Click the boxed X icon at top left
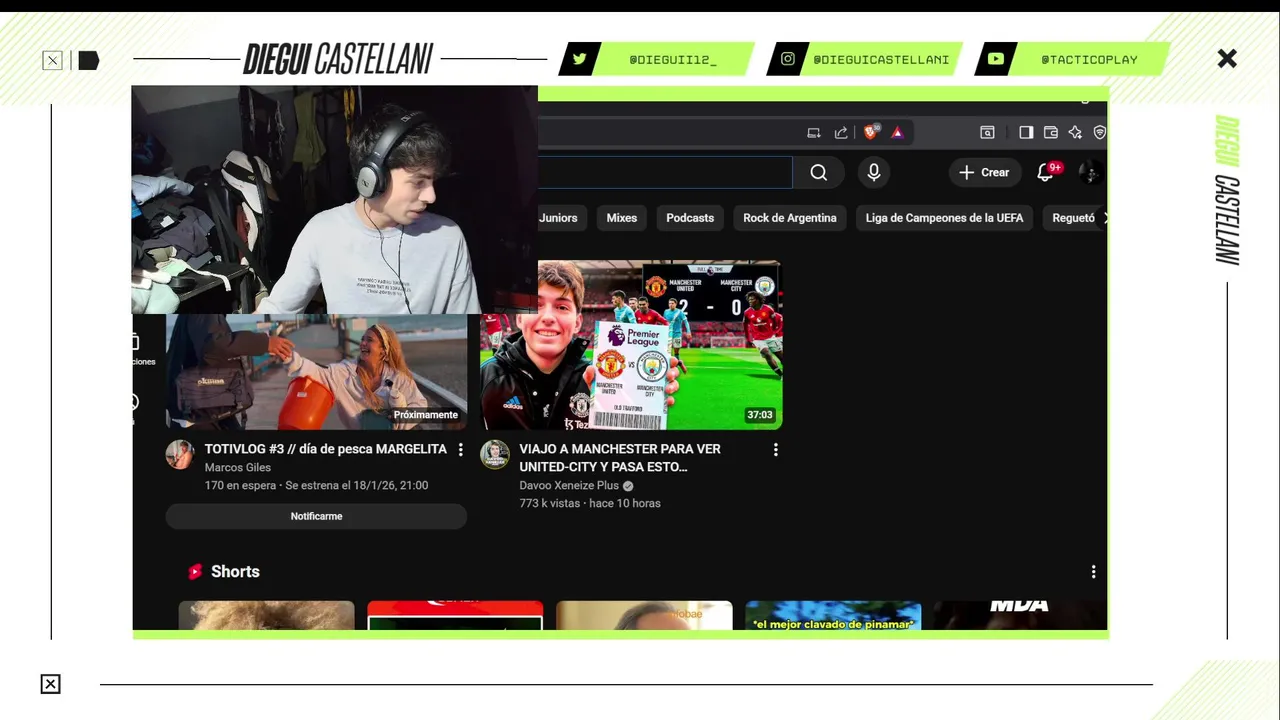The width and height of the screenshot is (1280, 720). point(52,61)
